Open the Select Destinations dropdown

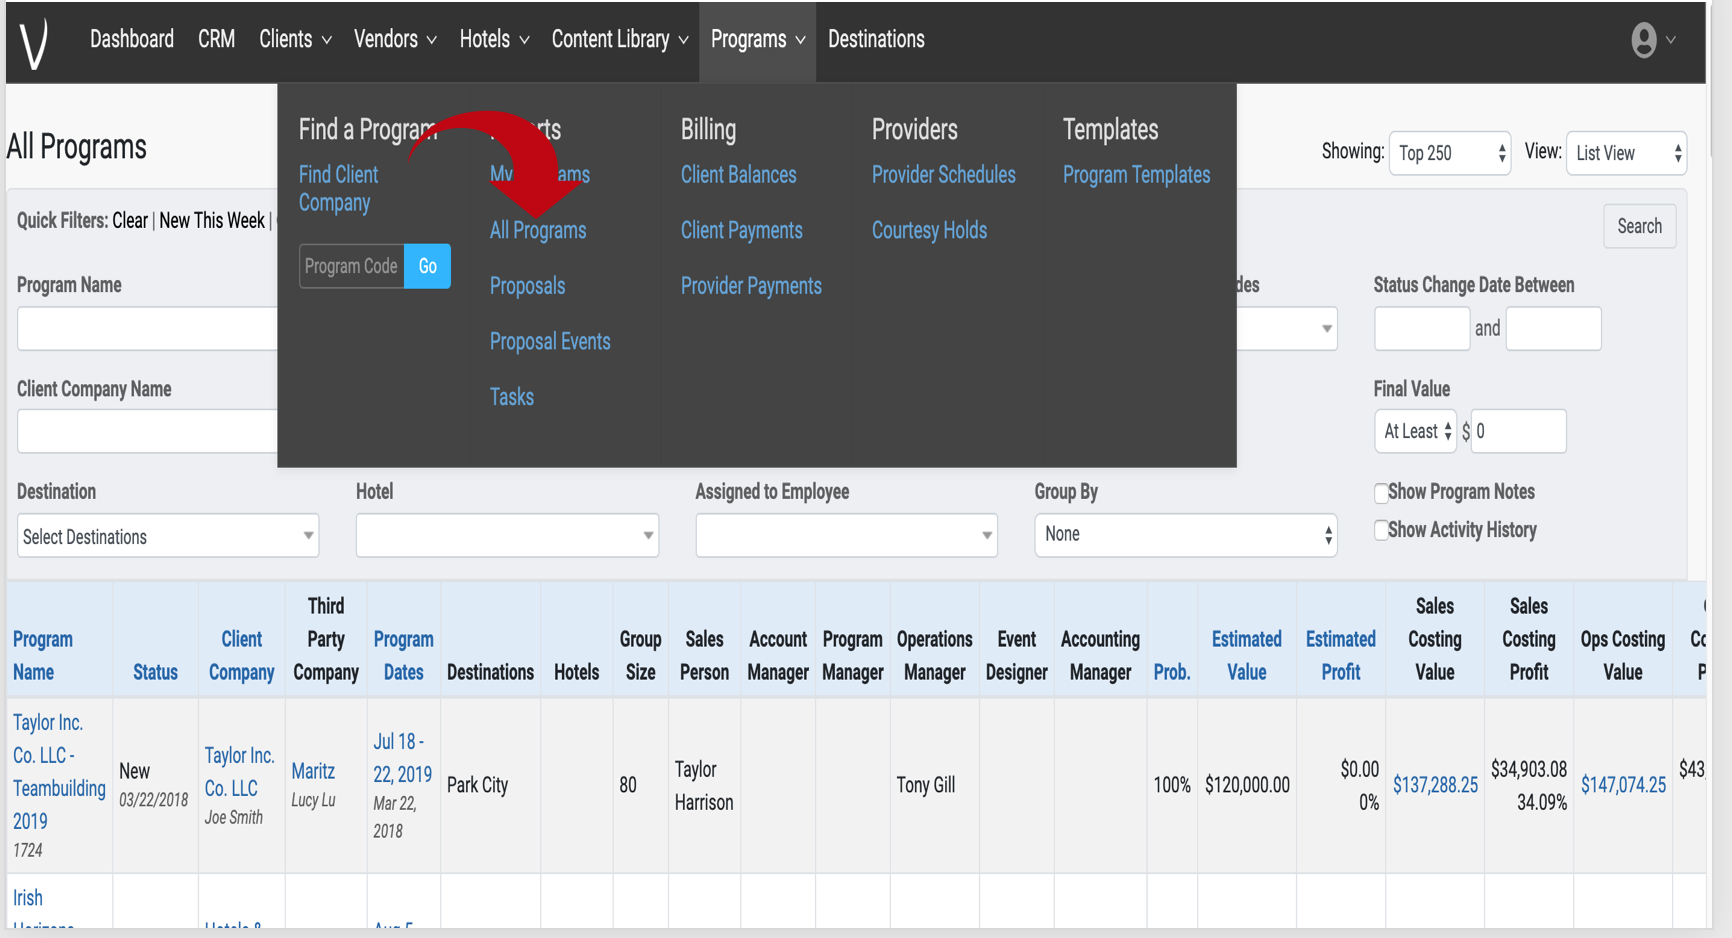tap(168, 536)
